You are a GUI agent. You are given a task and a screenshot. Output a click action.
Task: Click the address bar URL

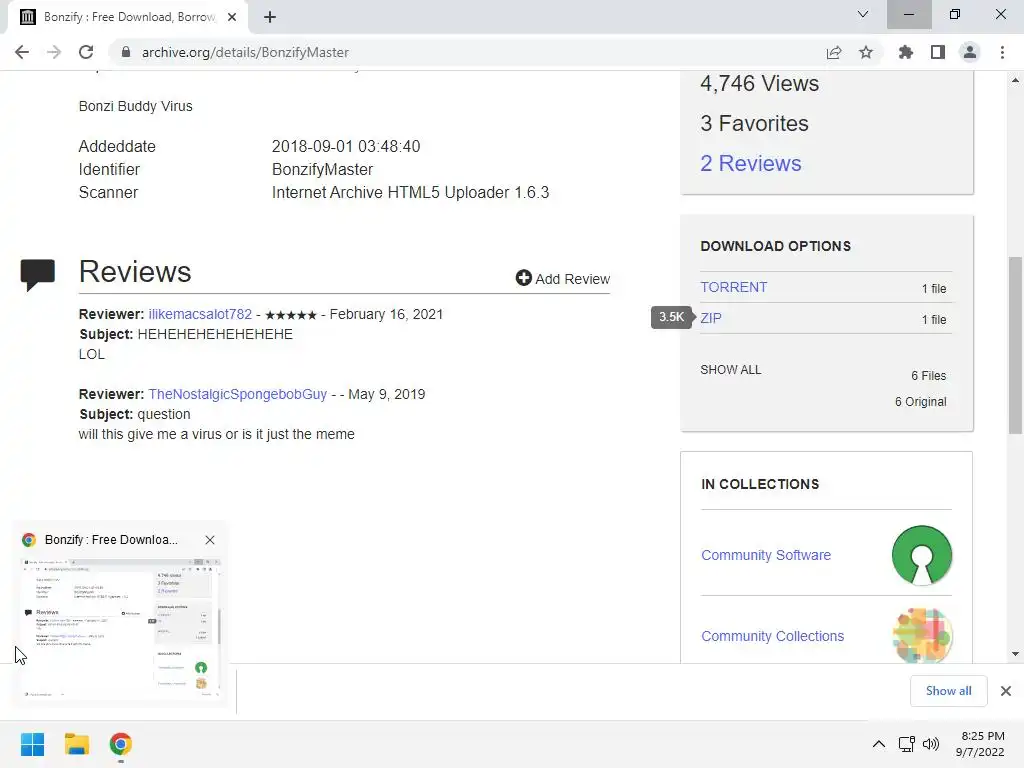click(x=245, y=52)
